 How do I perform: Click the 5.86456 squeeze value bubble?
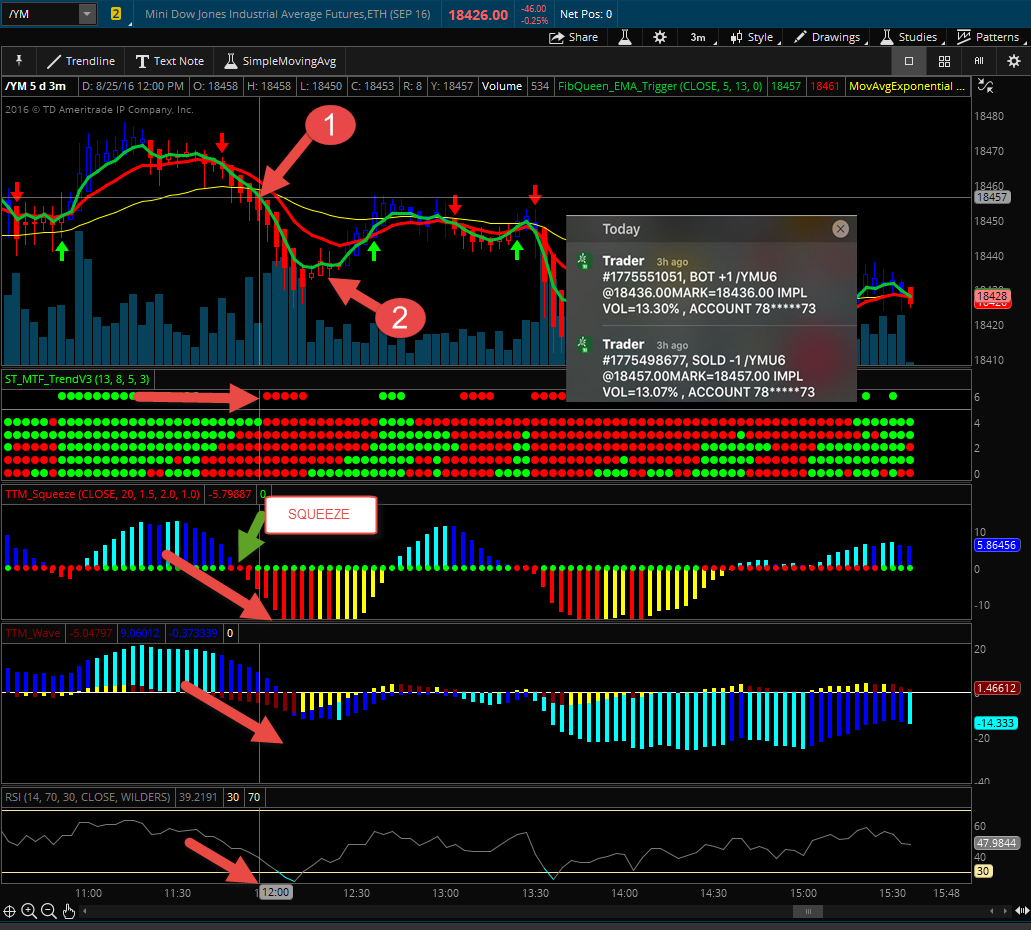tap(996, 545)
